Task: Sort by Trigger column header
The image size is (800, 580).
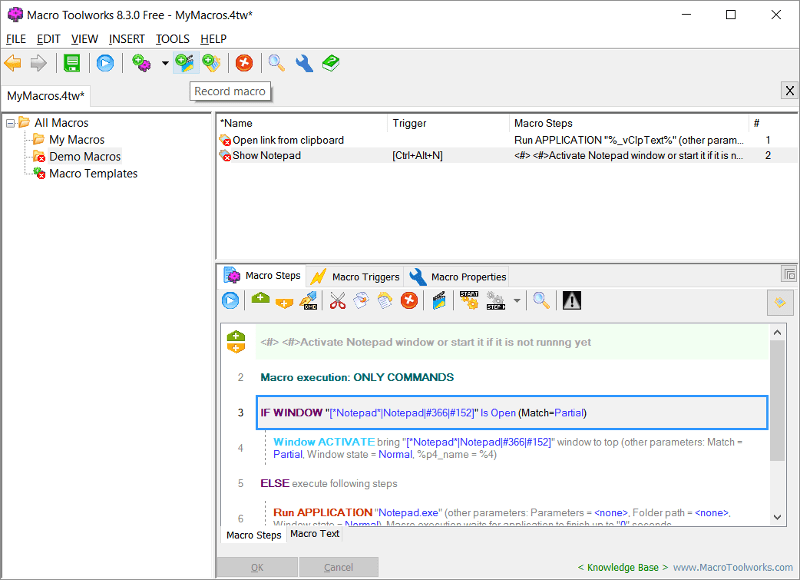Action: pyautogui.click(x=448, y=123)
